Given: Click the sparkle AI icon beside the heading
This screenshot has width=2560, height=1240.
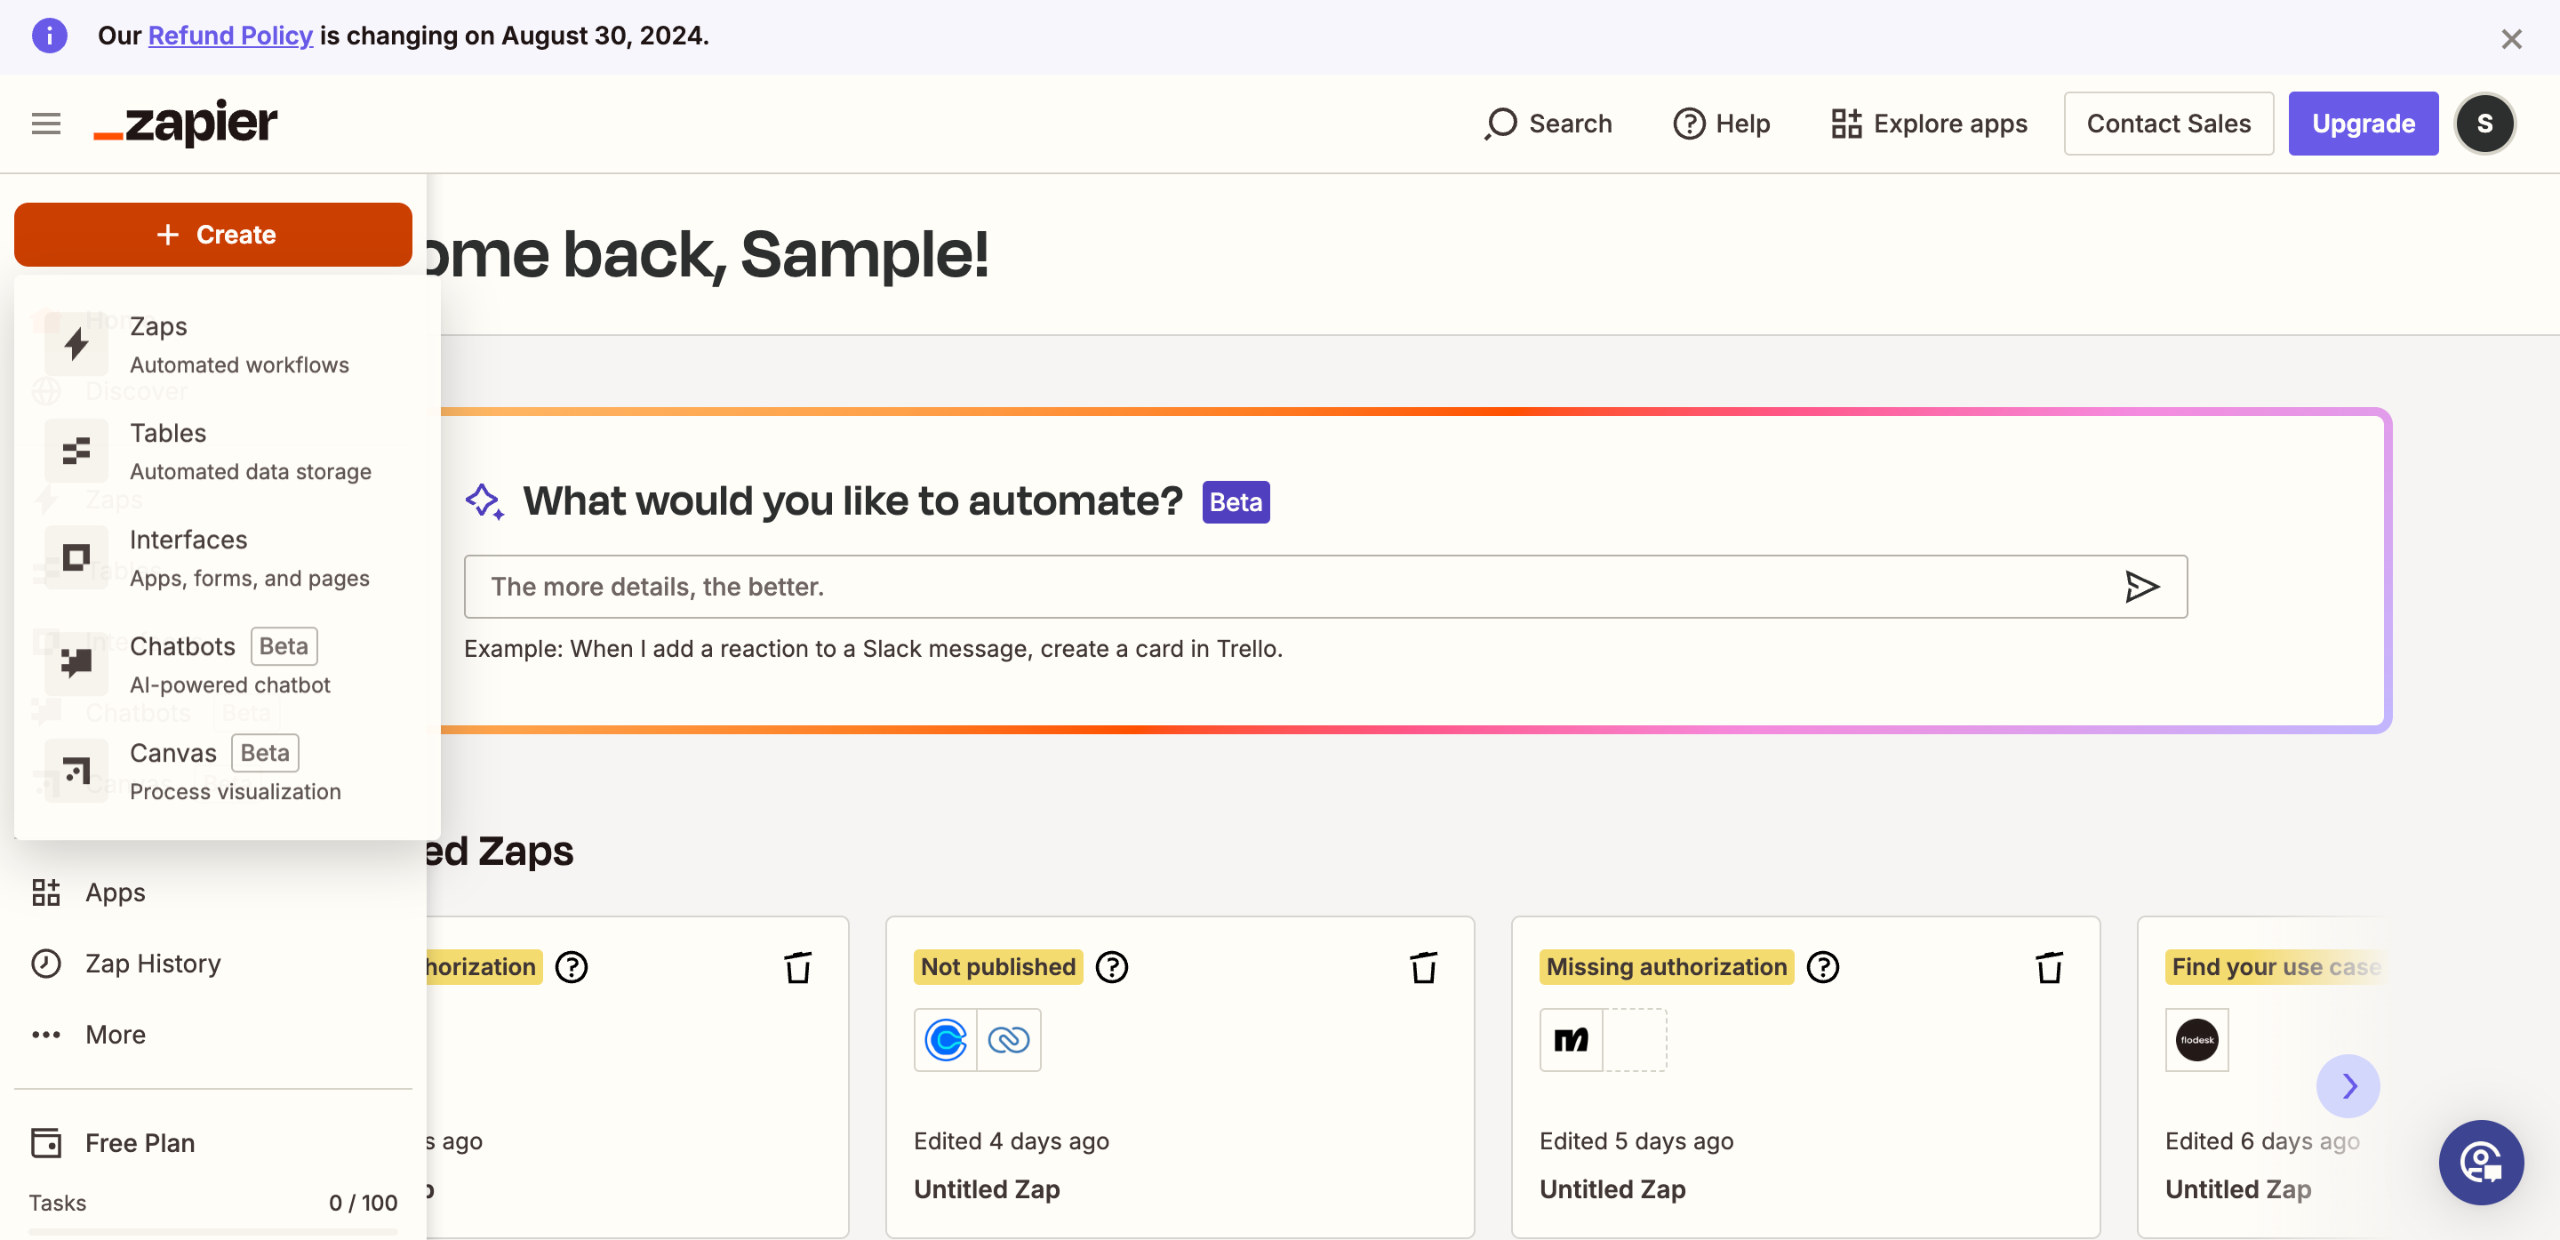Looking at the screenshot, I should tap(485, 501).
